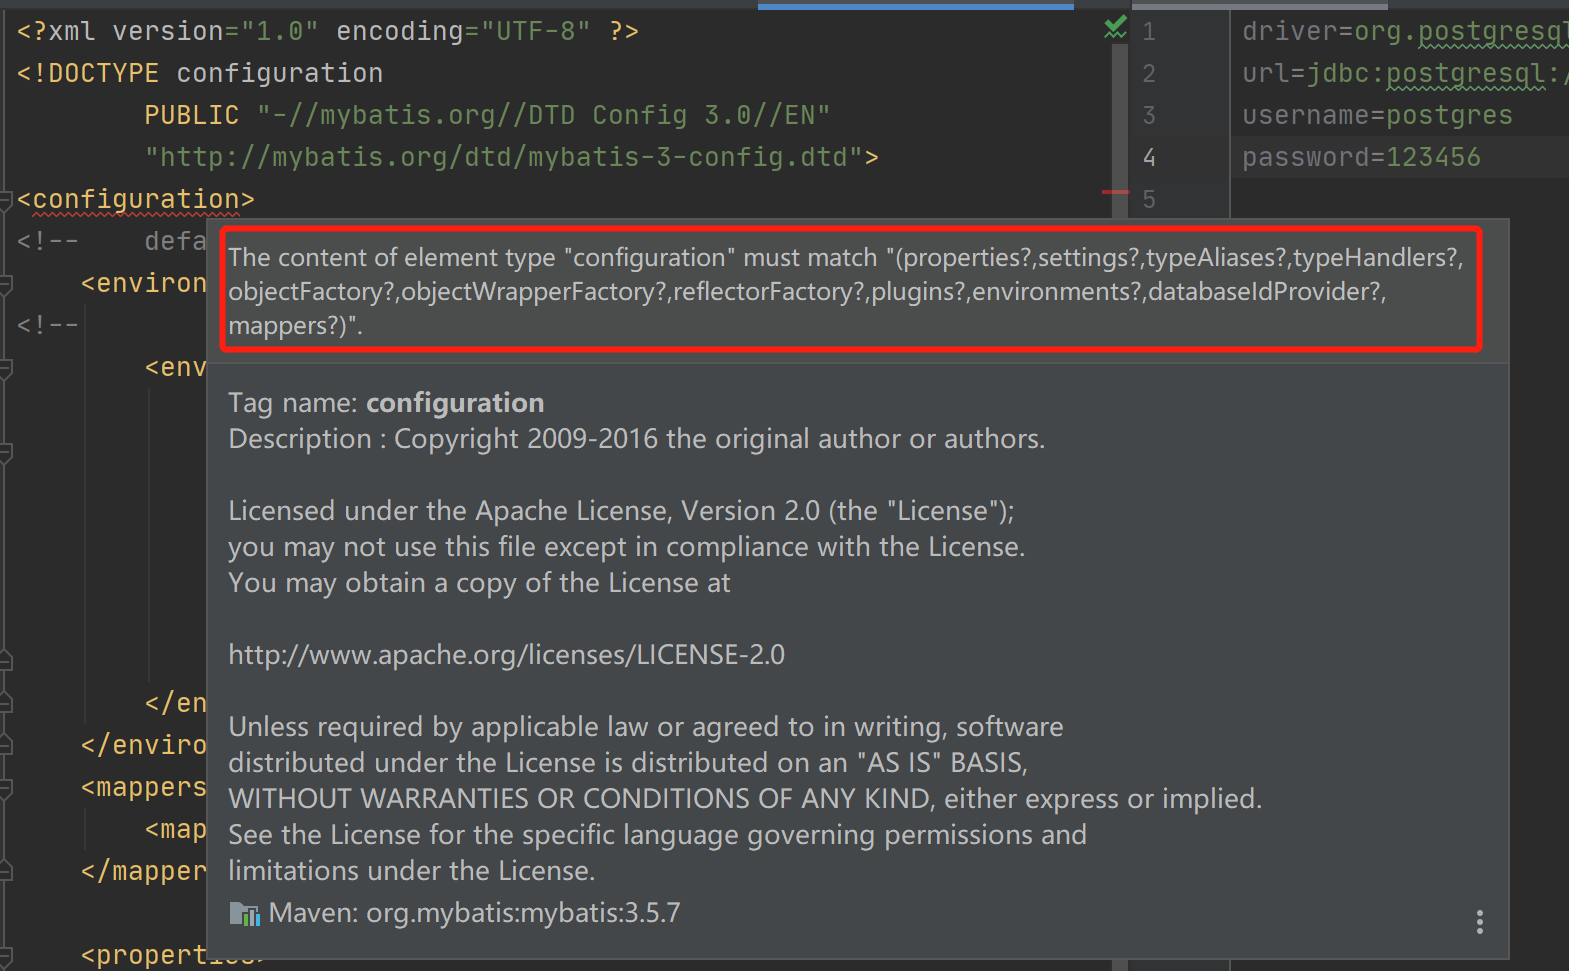1569x971 pixels.
Task: Click the green inspection checkmark icon
Action: 1115,28
